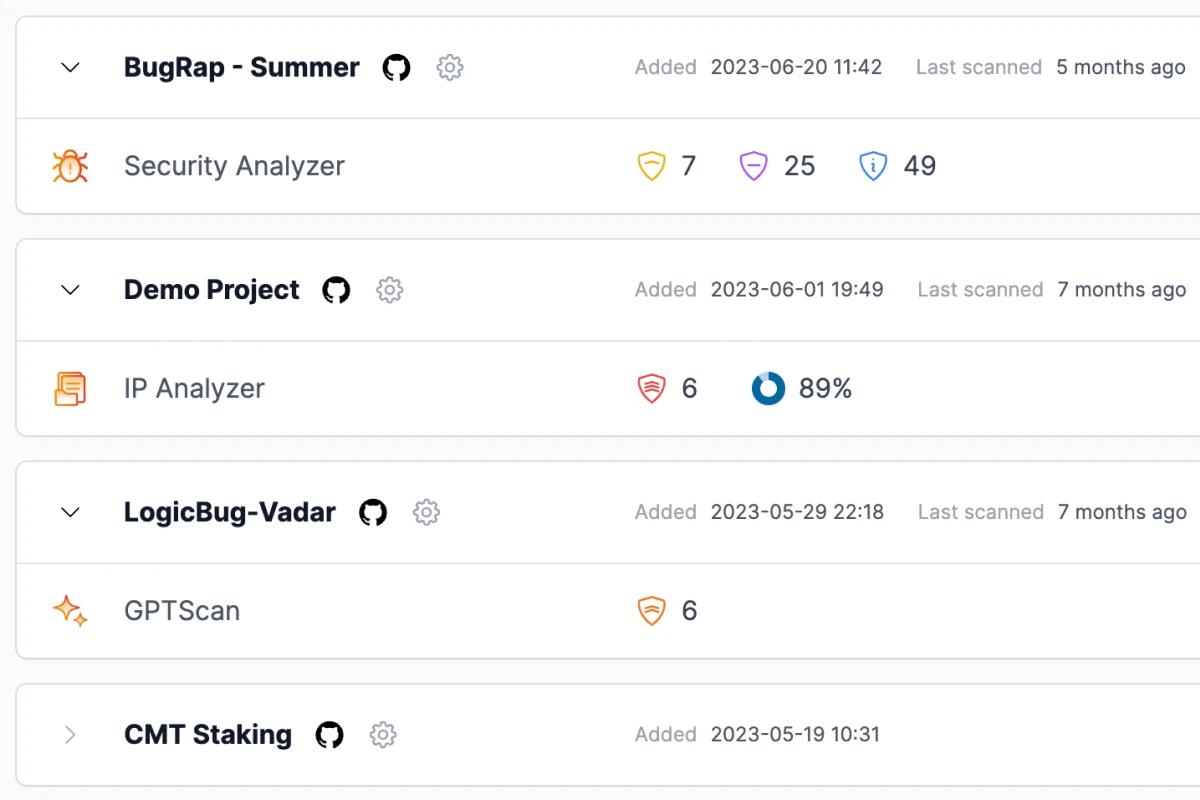Click the Security Analyzer bug icon
The height and width of the screenshot is (800, 1200).
[x=70, y=166]
